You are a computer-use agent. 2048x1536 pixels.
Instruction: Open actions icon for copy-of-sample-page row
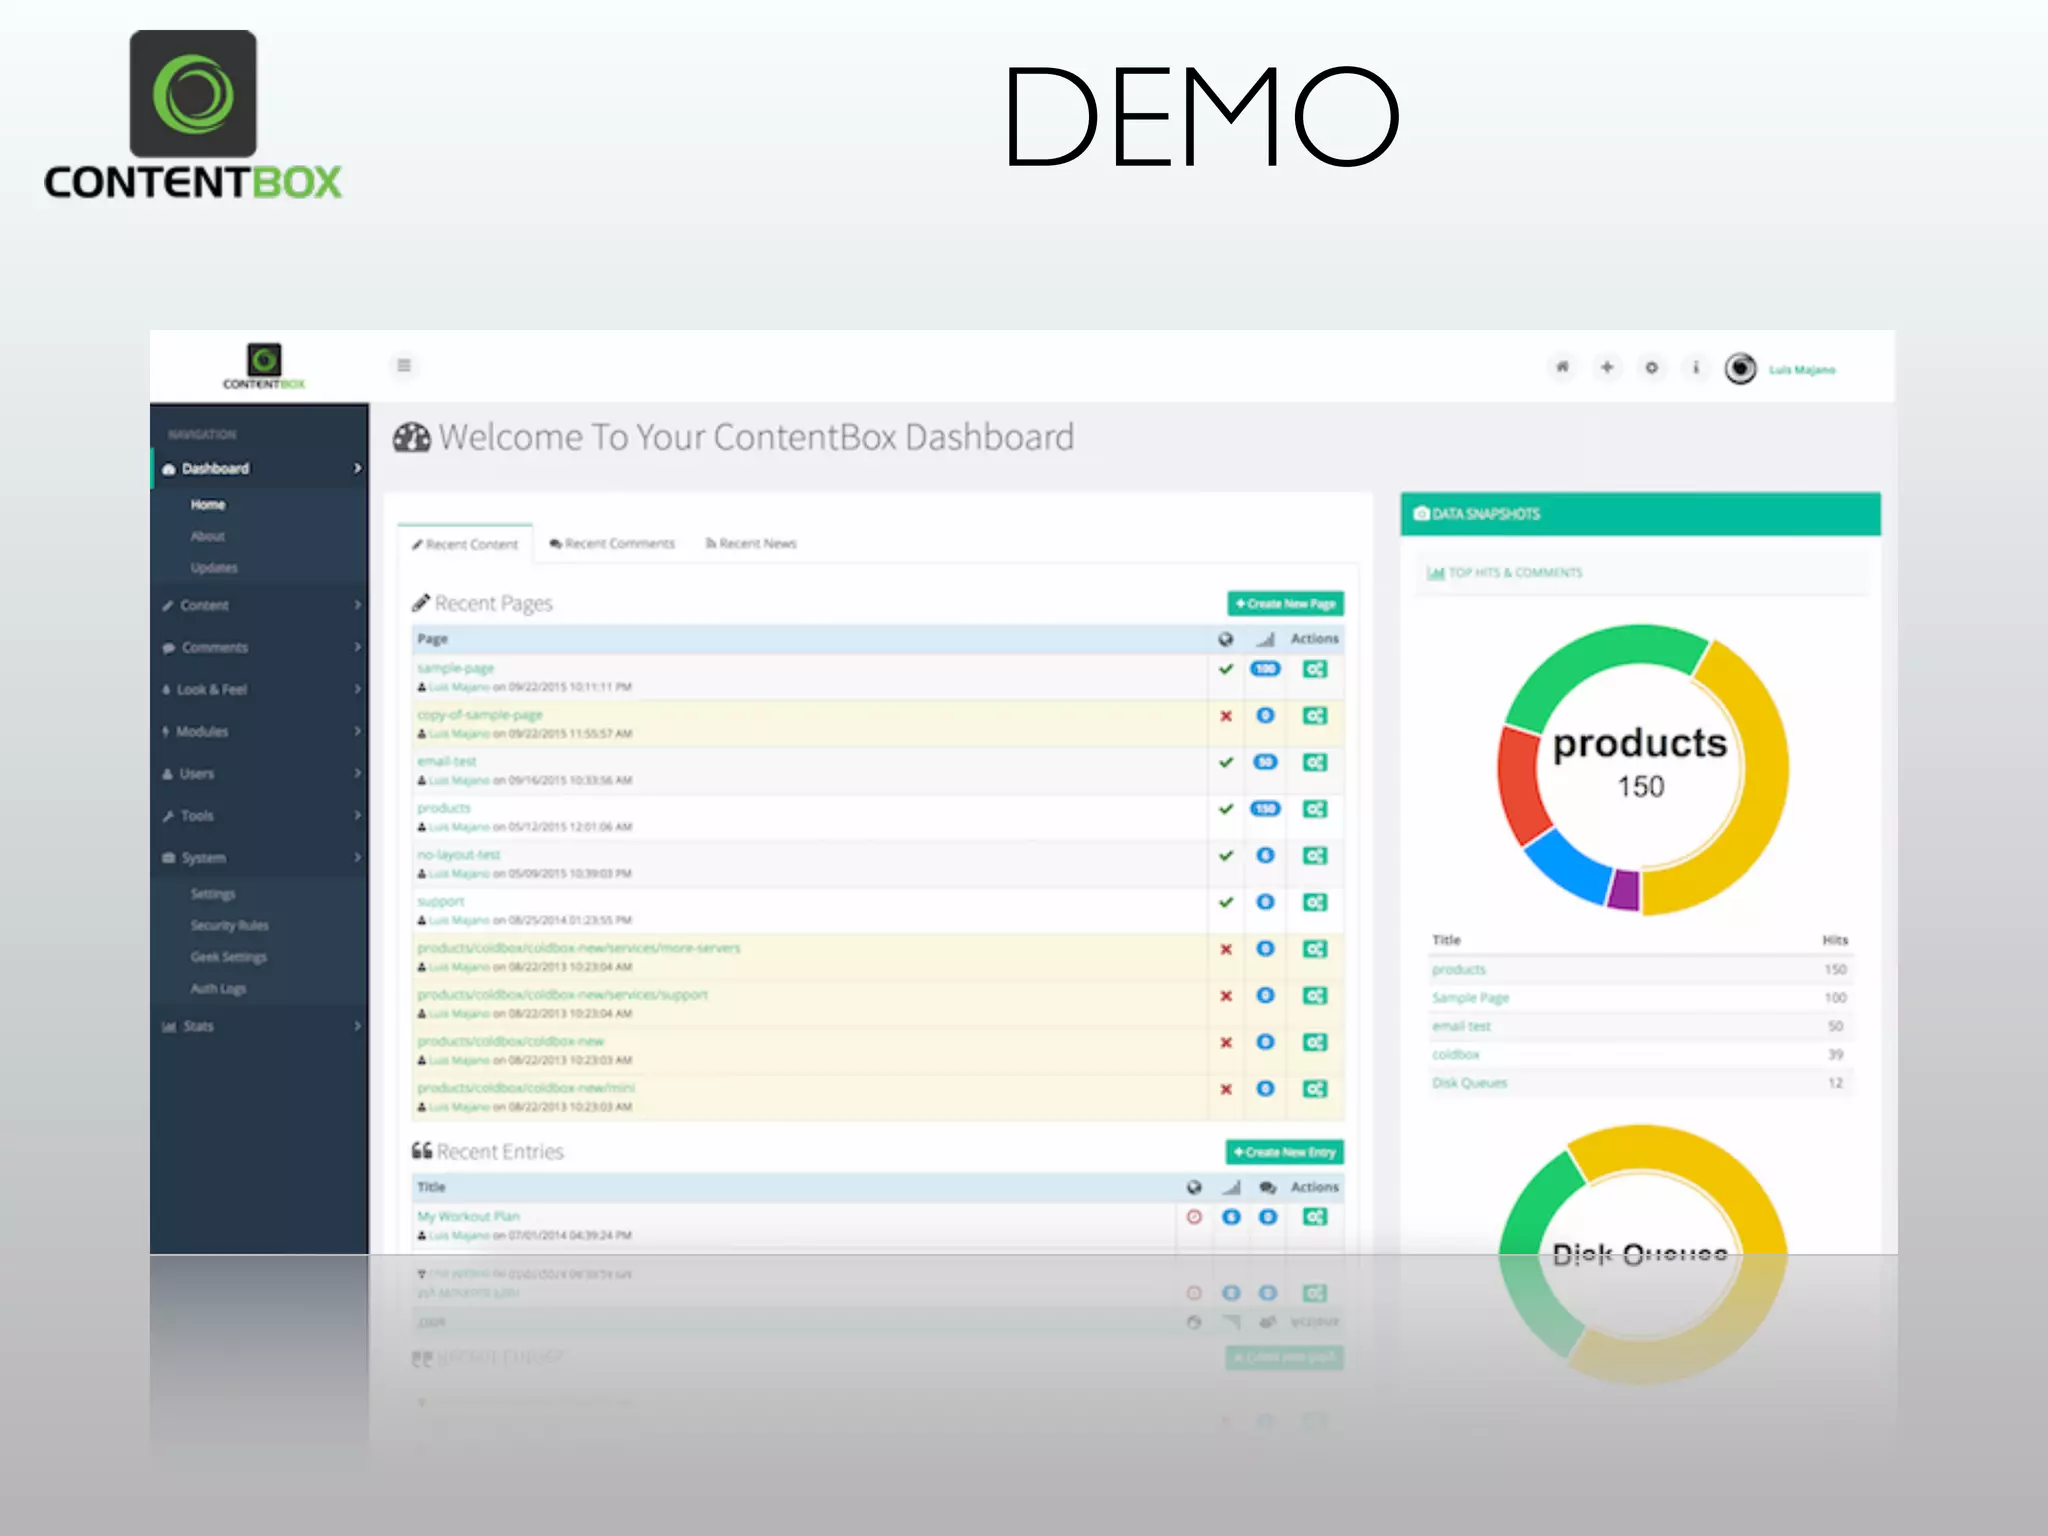pyautogui.click(x=1315, y=716)
